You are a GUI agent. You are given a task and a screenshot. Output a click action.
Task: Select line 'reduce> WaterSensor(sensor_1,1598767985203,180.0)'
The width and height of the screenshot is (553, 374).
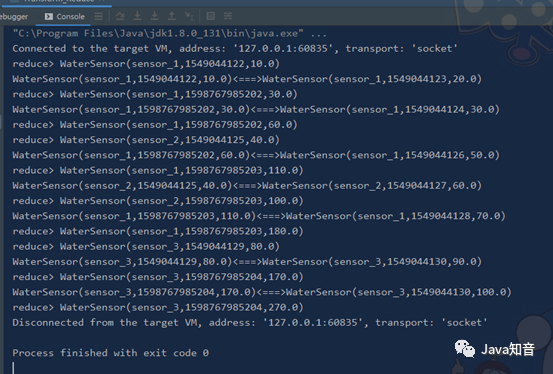(158, 231)
